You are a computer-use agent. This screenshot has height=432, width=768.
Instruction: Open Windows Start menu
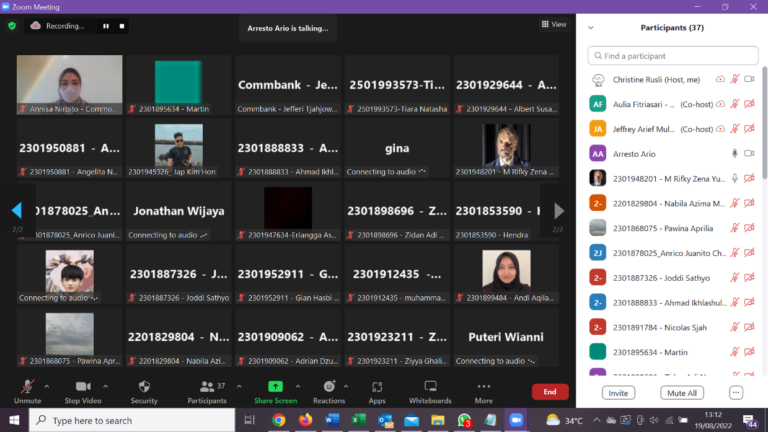[x=14, y=420]
